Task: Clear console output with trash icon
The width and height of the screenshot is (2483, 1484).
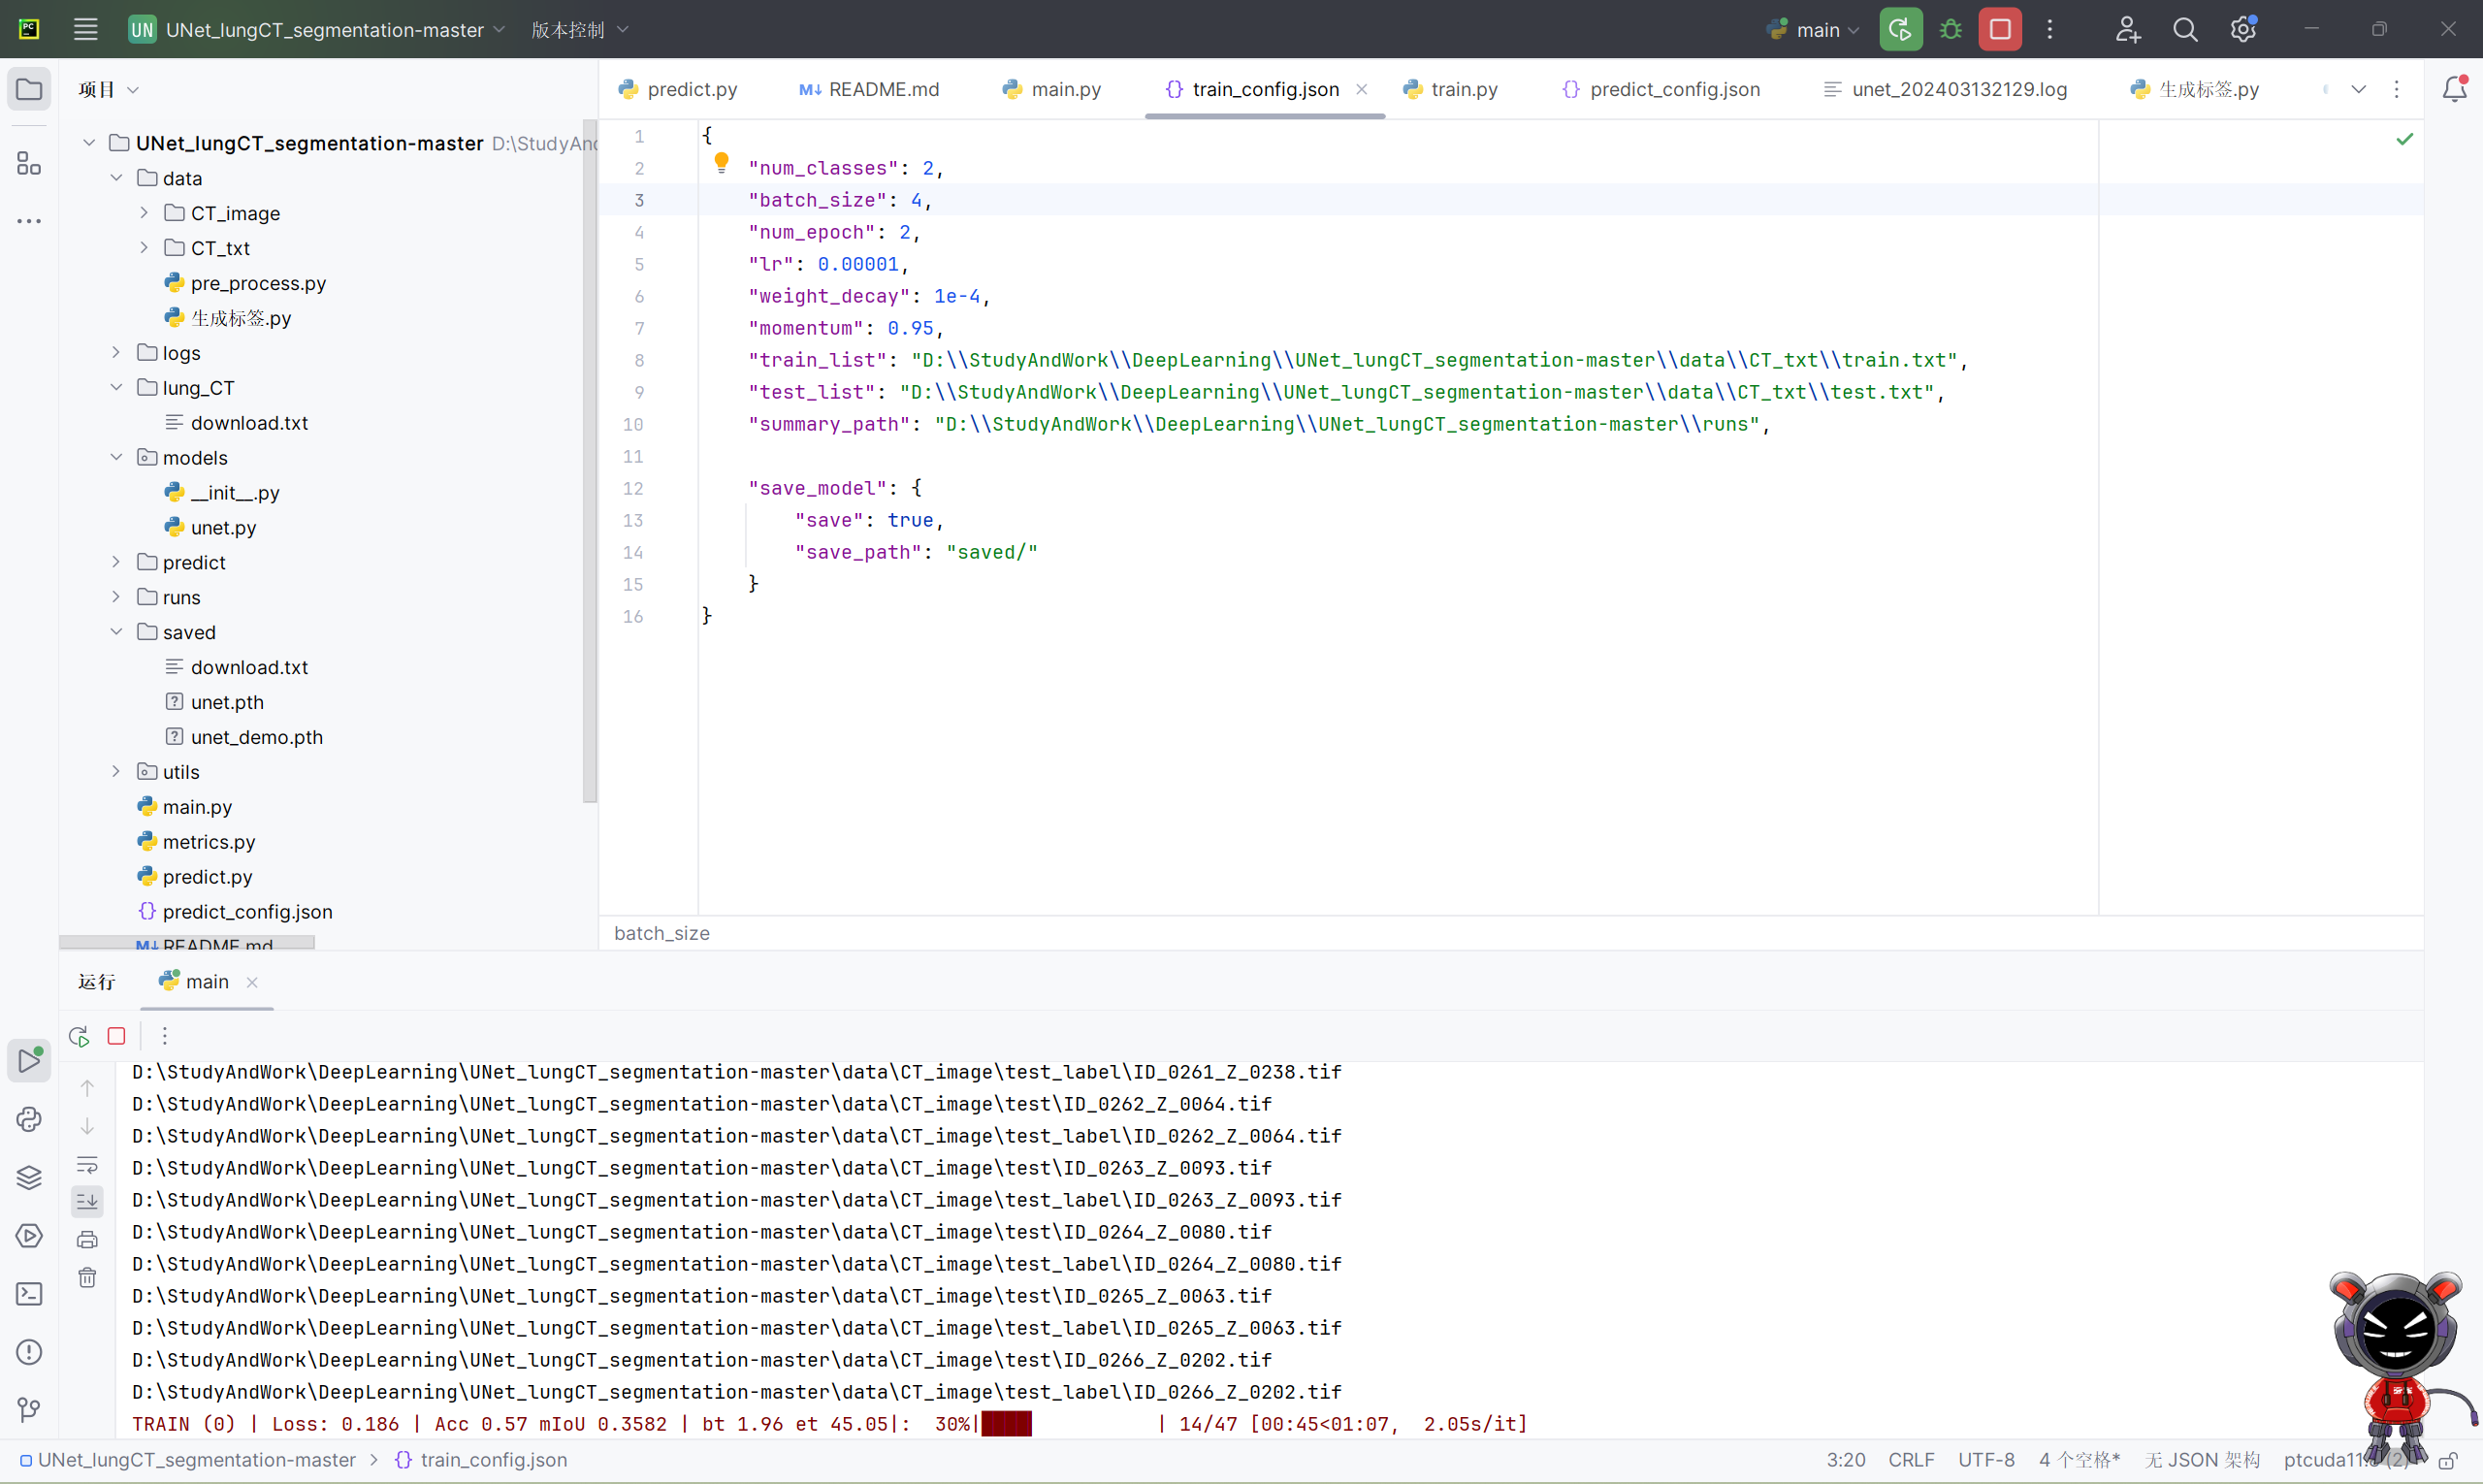Action: pos(87,1278)
